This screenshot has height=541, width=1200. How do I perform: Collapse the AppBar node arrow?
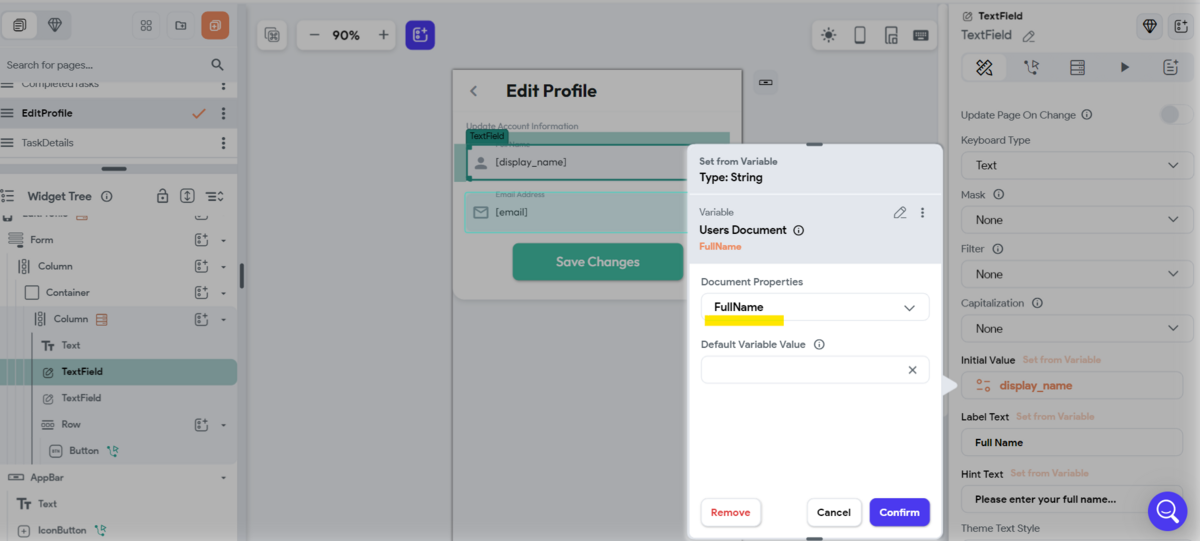point(224,478)
